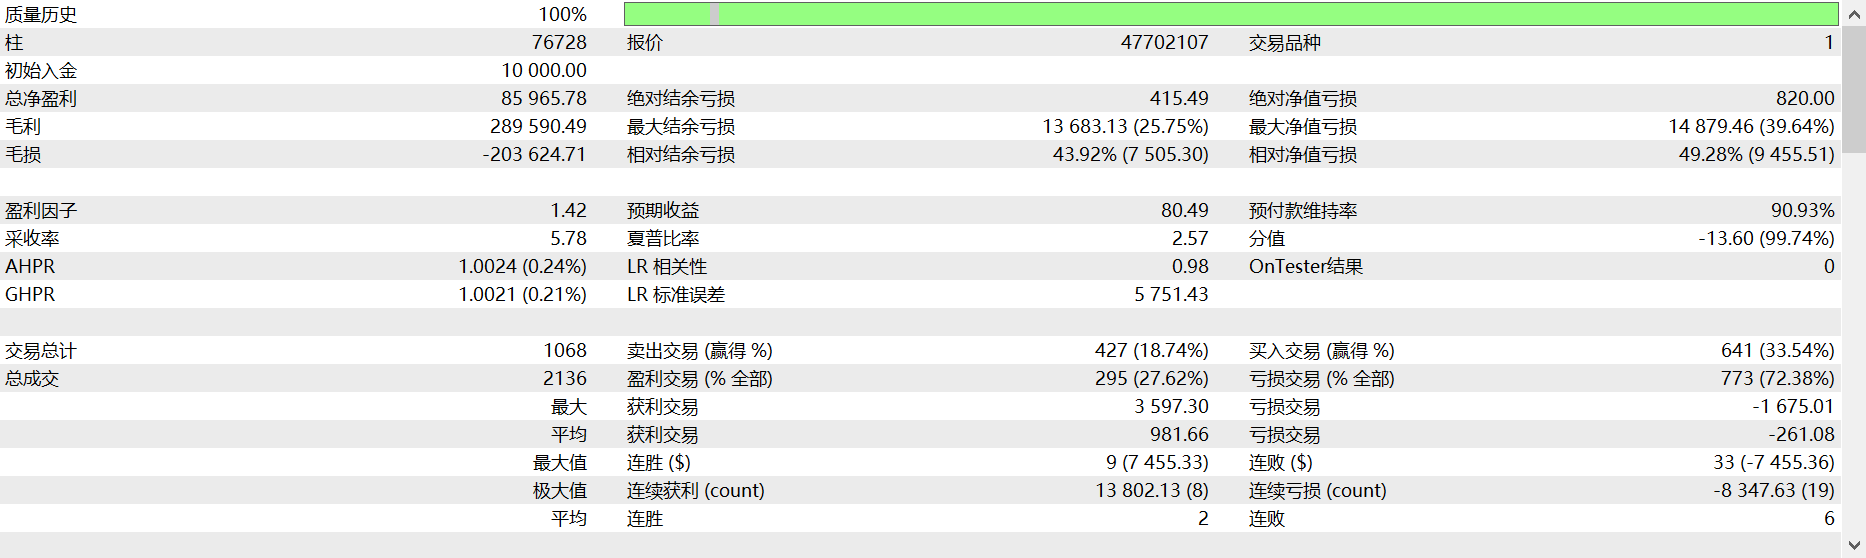Click the 连续亏损 (count) value
The height and width of the screenshot is (558, 1866).
[1773, 491]
